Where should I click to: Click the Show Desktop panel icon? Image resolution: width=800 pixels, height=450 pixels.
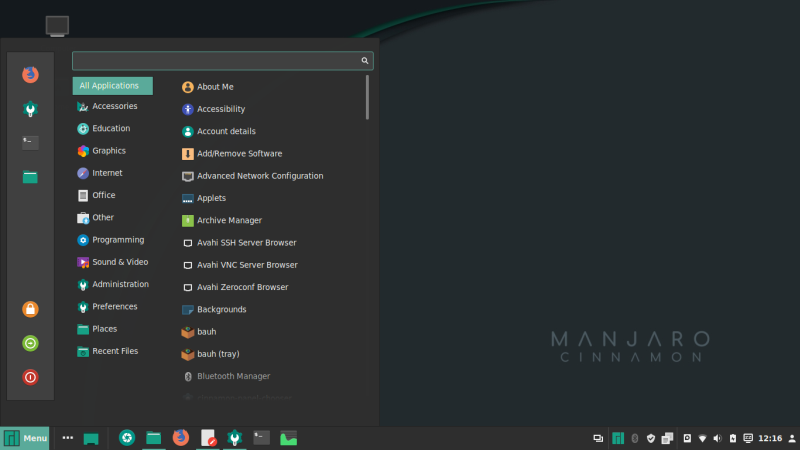[91, 438]
